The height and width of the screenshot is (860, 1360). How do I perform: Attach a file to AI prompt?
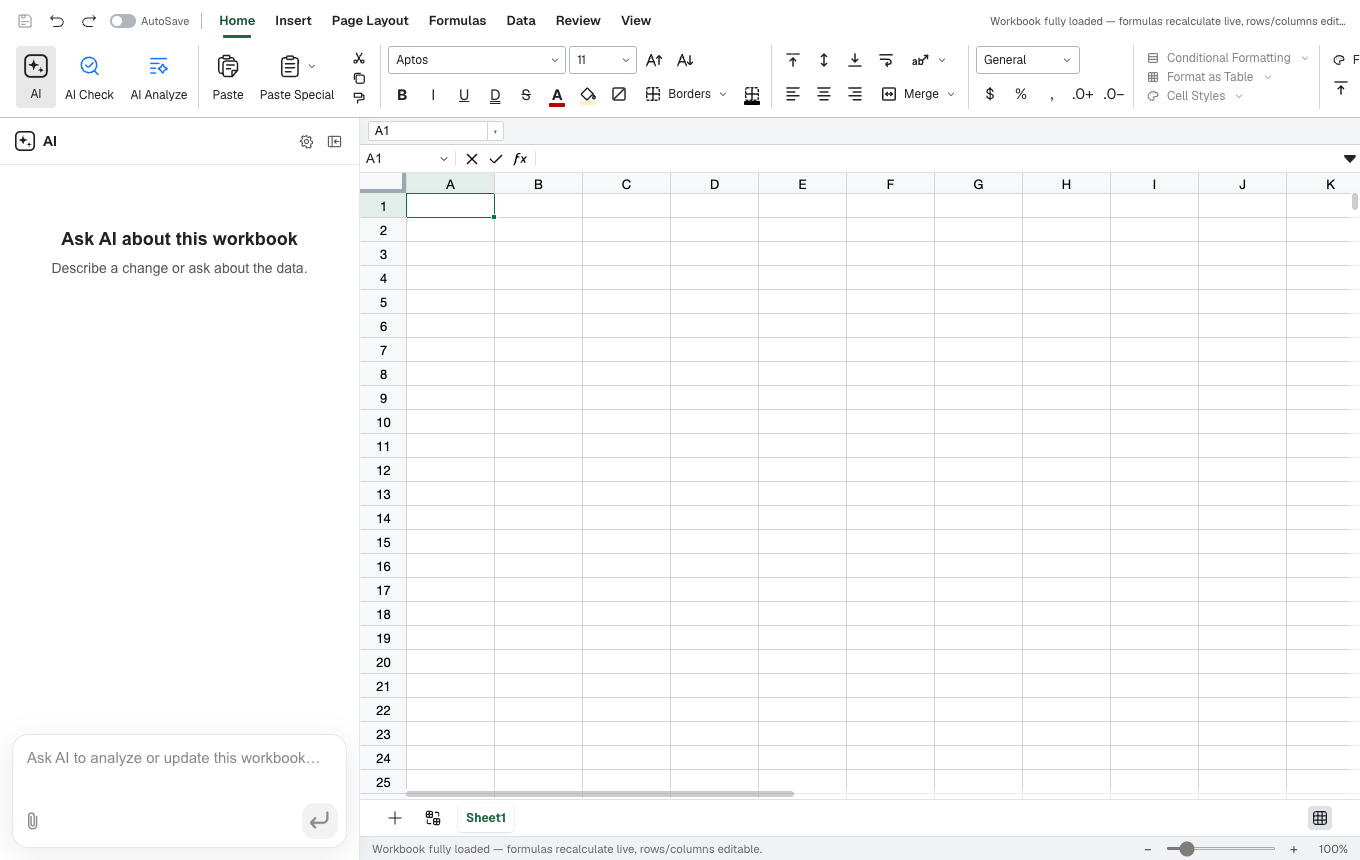tap(32, 821)
